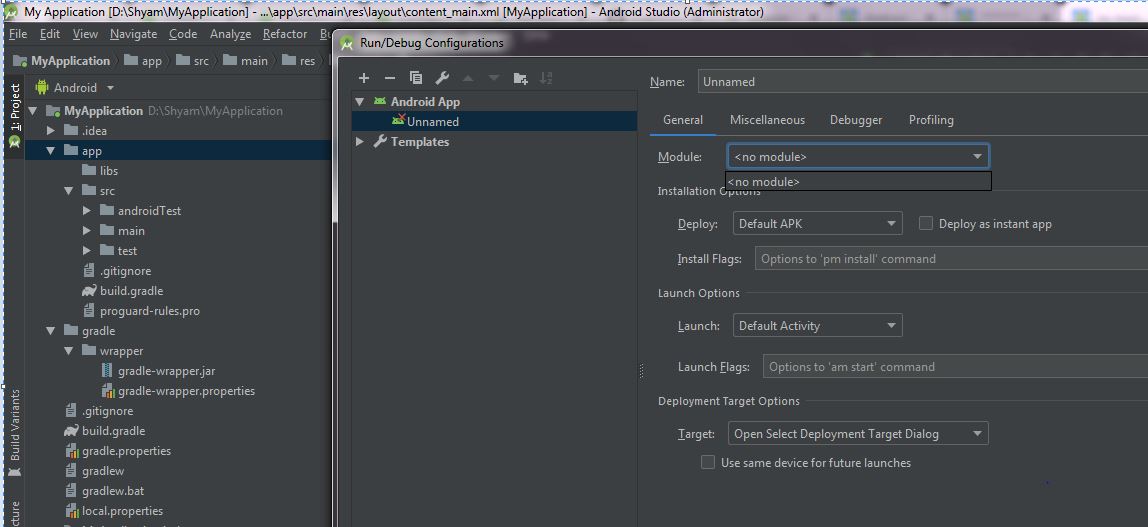Open the Build Variants side panel

(15, 426)
